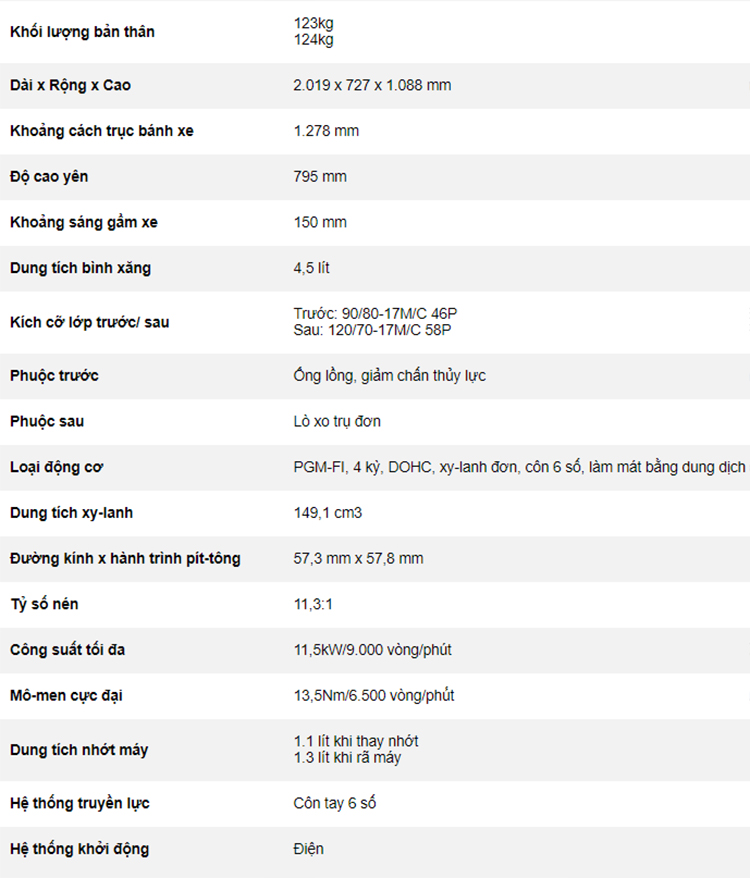Screen dimensions: 750x878
Task: Click the 'Phuộc trước' row label
Action: [x=54, y=376]
